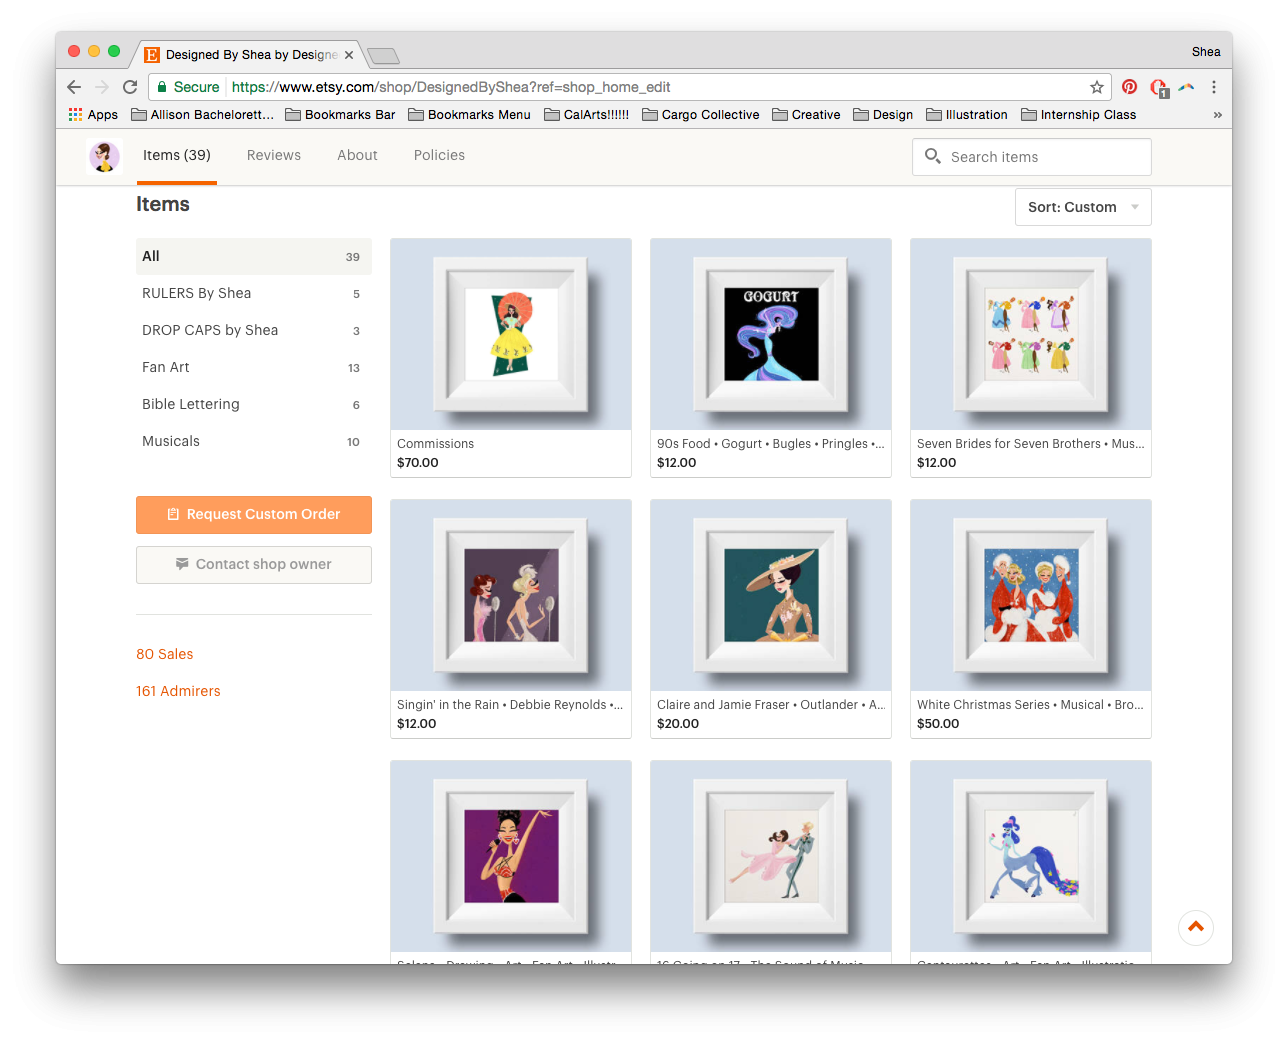This screenshot has width=1288, height=1044.
Task: Open the Bookmarks Bar folder
Action: click(x=340, y=115)
